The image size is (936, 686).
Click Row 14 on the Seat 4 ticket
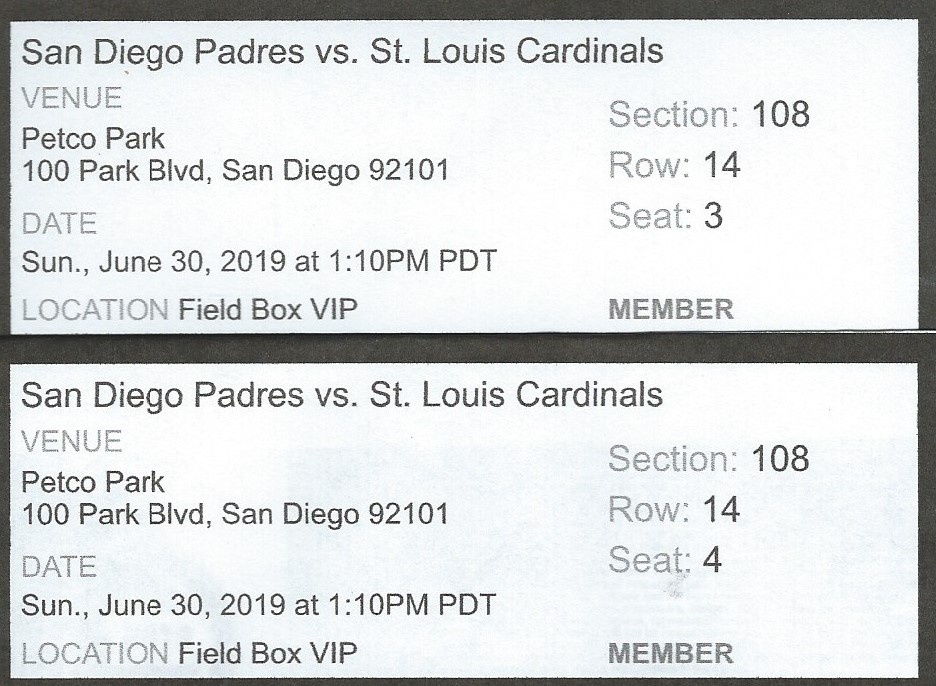tap(674, 510)
